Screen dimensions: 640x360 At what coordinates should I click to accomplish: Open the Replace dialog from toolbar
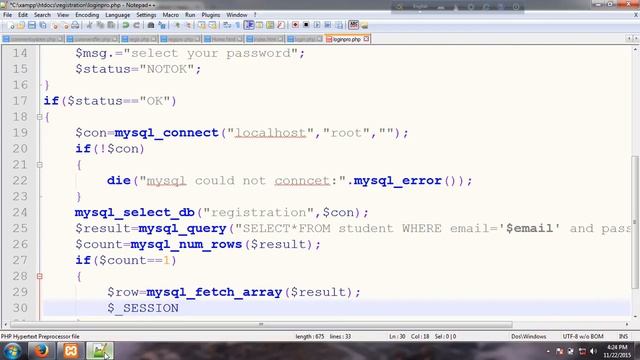(x=162, y=25)
